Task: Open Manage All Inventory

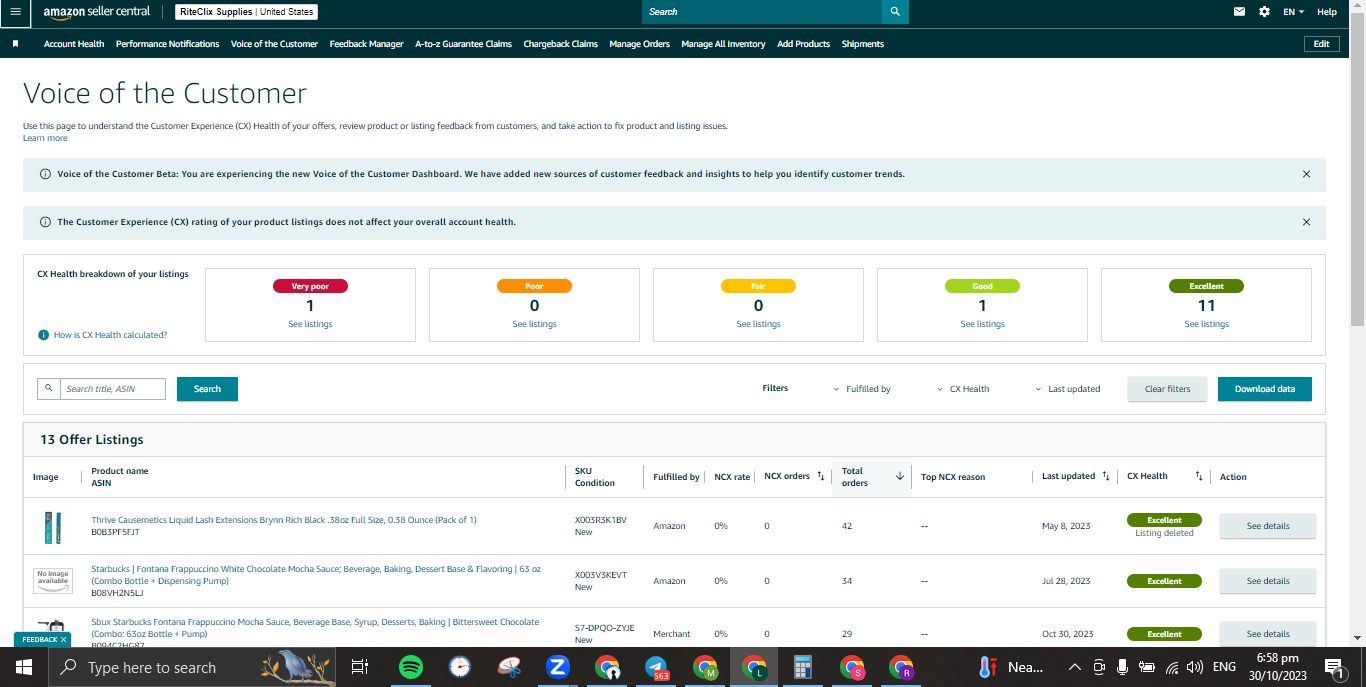Action: point(723,44)
